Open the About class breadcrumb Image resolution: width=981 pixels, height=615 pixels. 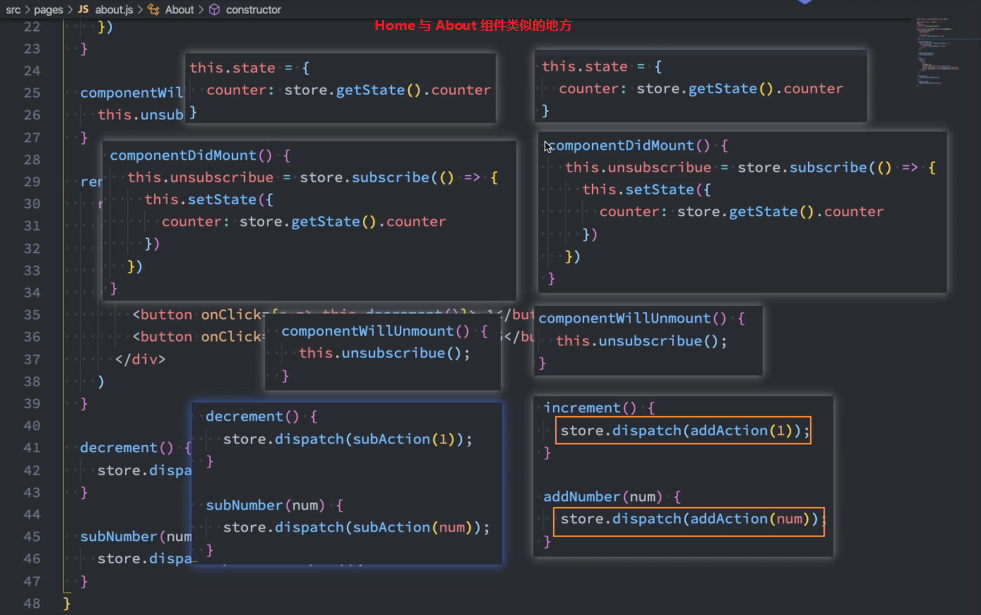(179, 9)
